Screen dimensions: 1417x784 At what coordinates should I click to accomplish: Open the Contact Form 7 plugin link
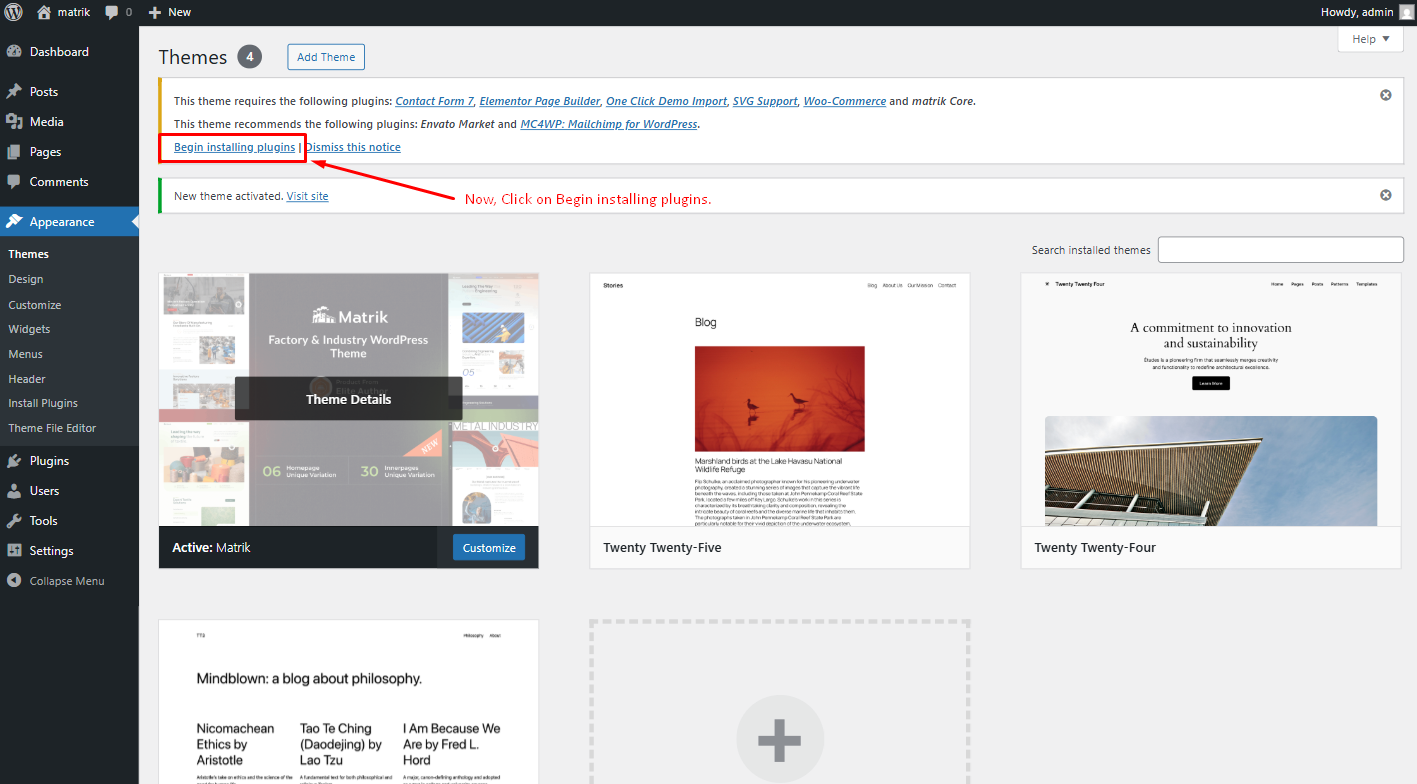point(434,101)
